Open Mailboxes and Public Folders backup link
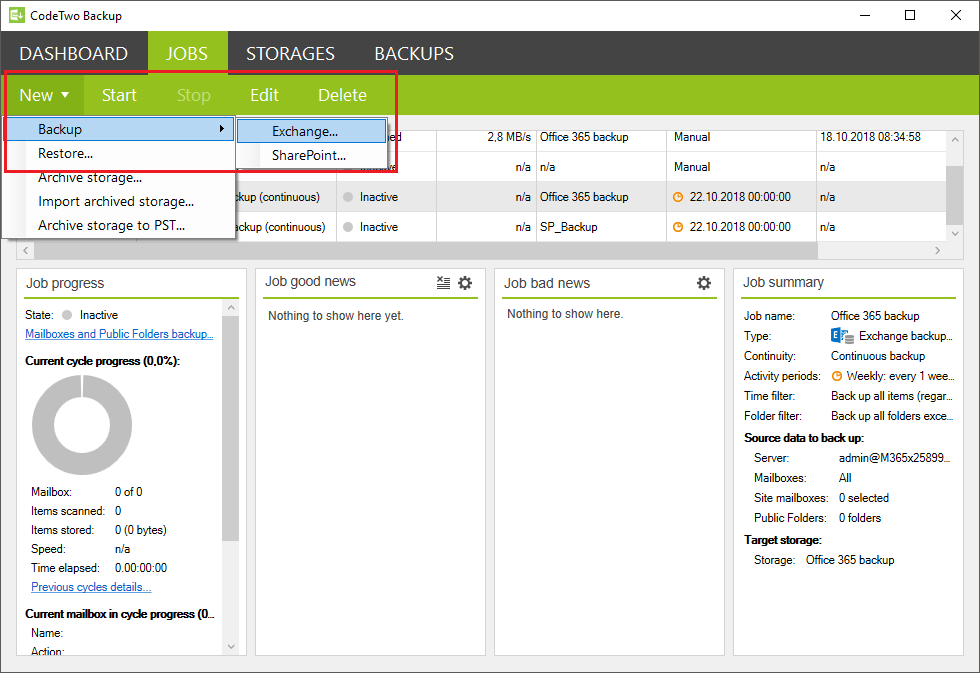 click(x=119, y=334)
